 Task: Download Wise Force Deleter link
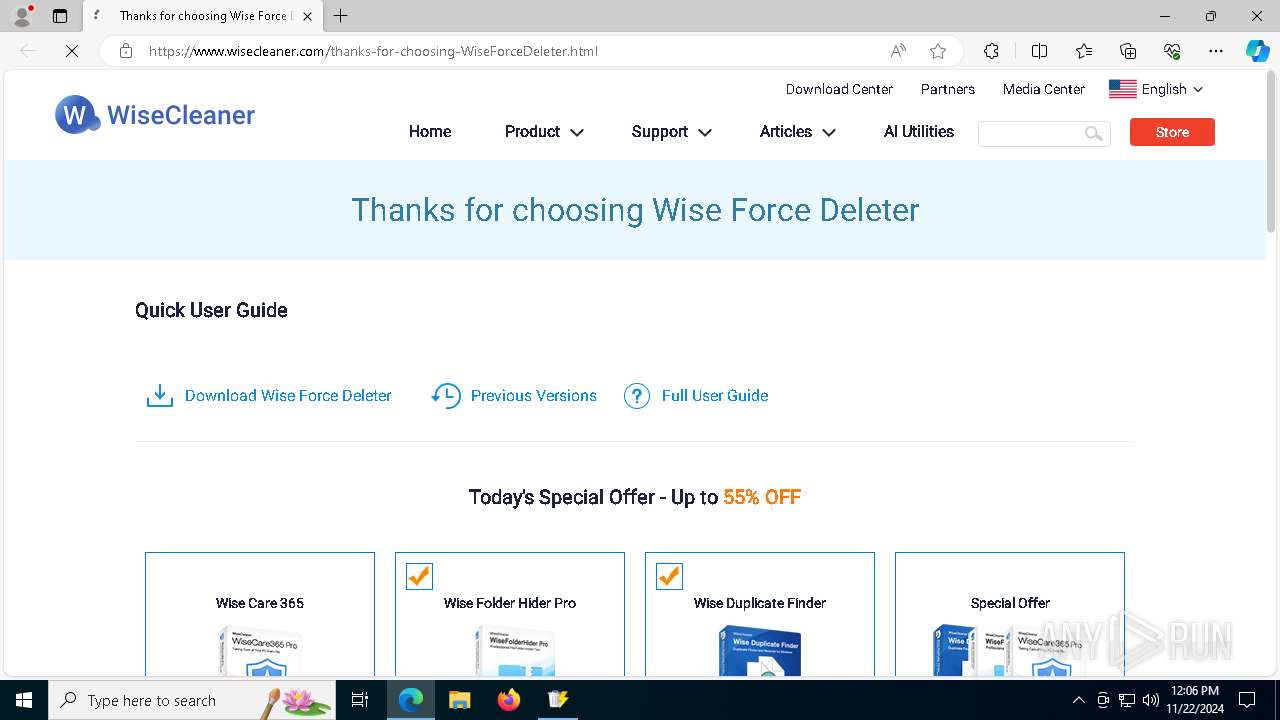pos(288,396)
